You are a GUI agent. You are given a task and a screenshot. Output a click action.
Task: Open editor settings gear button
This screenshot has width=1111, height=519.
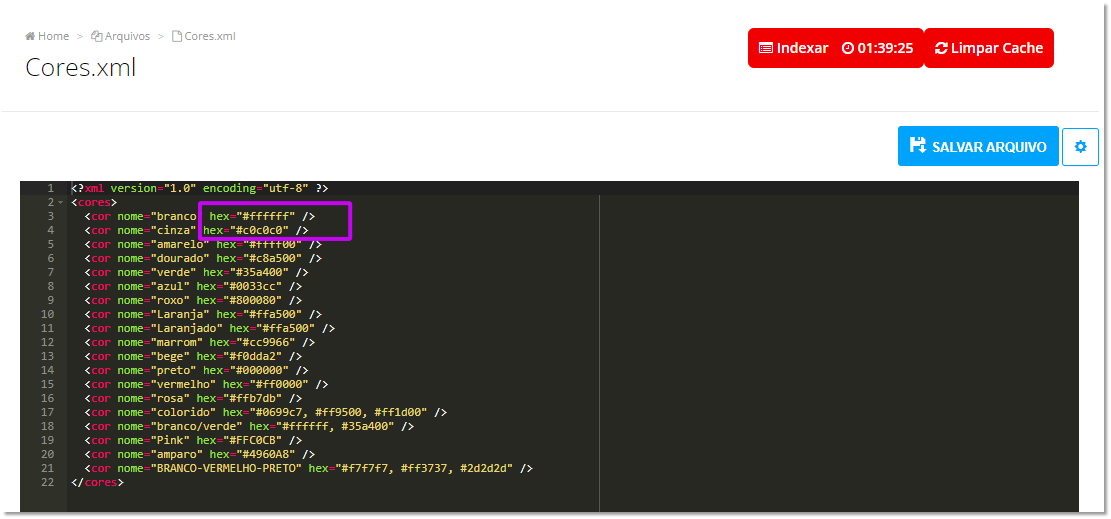click(1081, 147)
